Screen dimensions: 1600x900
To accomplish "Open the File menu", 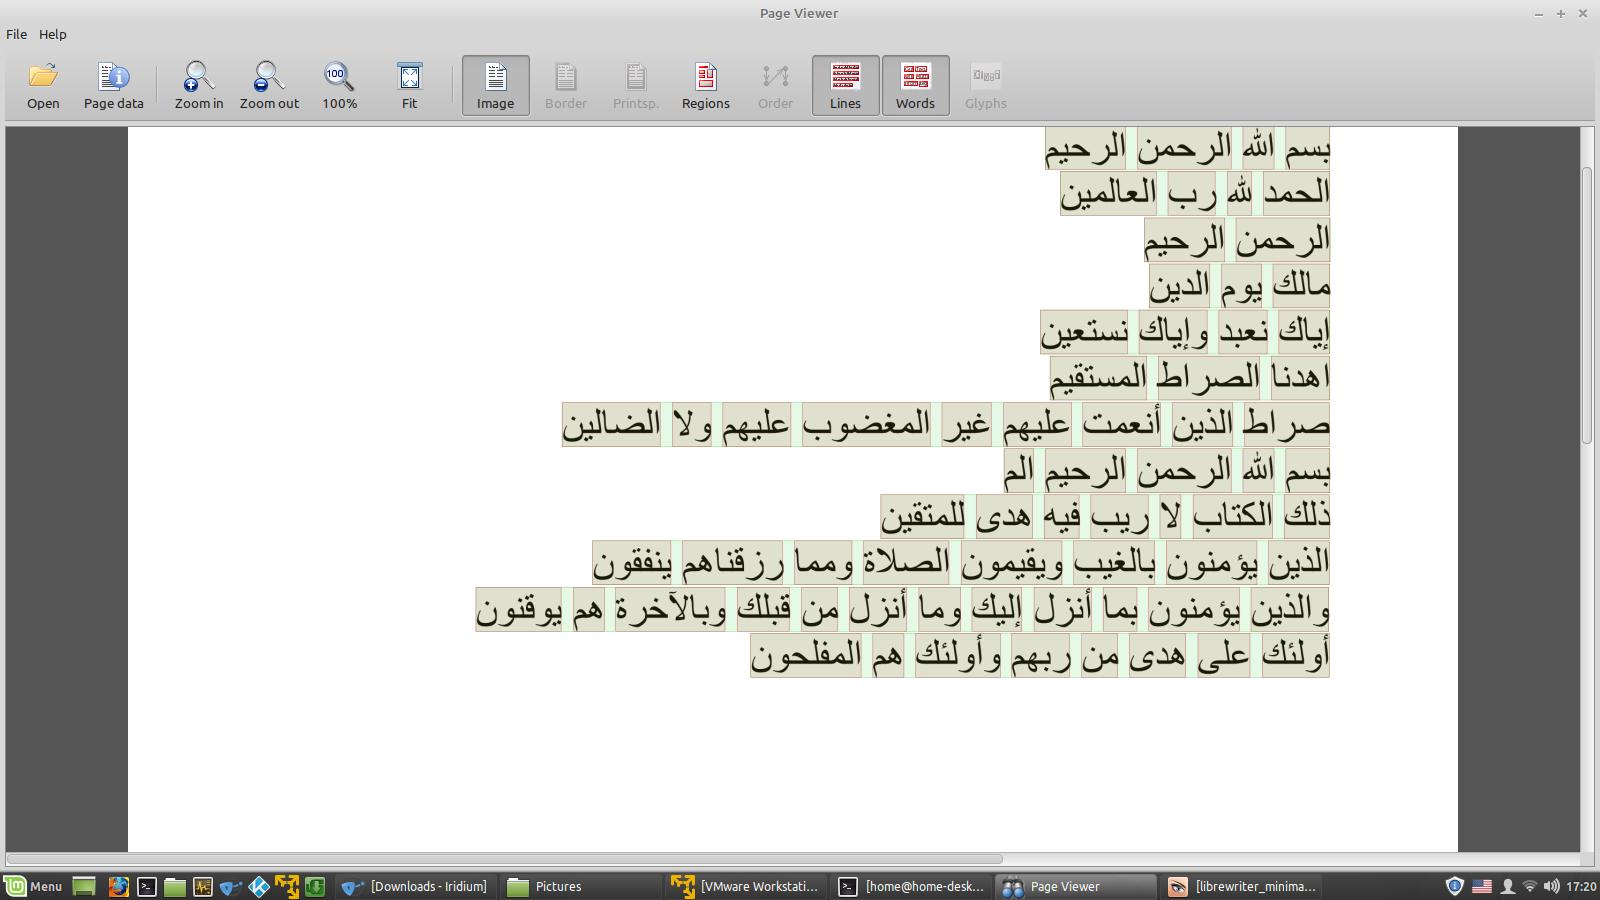I will (16, 34).
